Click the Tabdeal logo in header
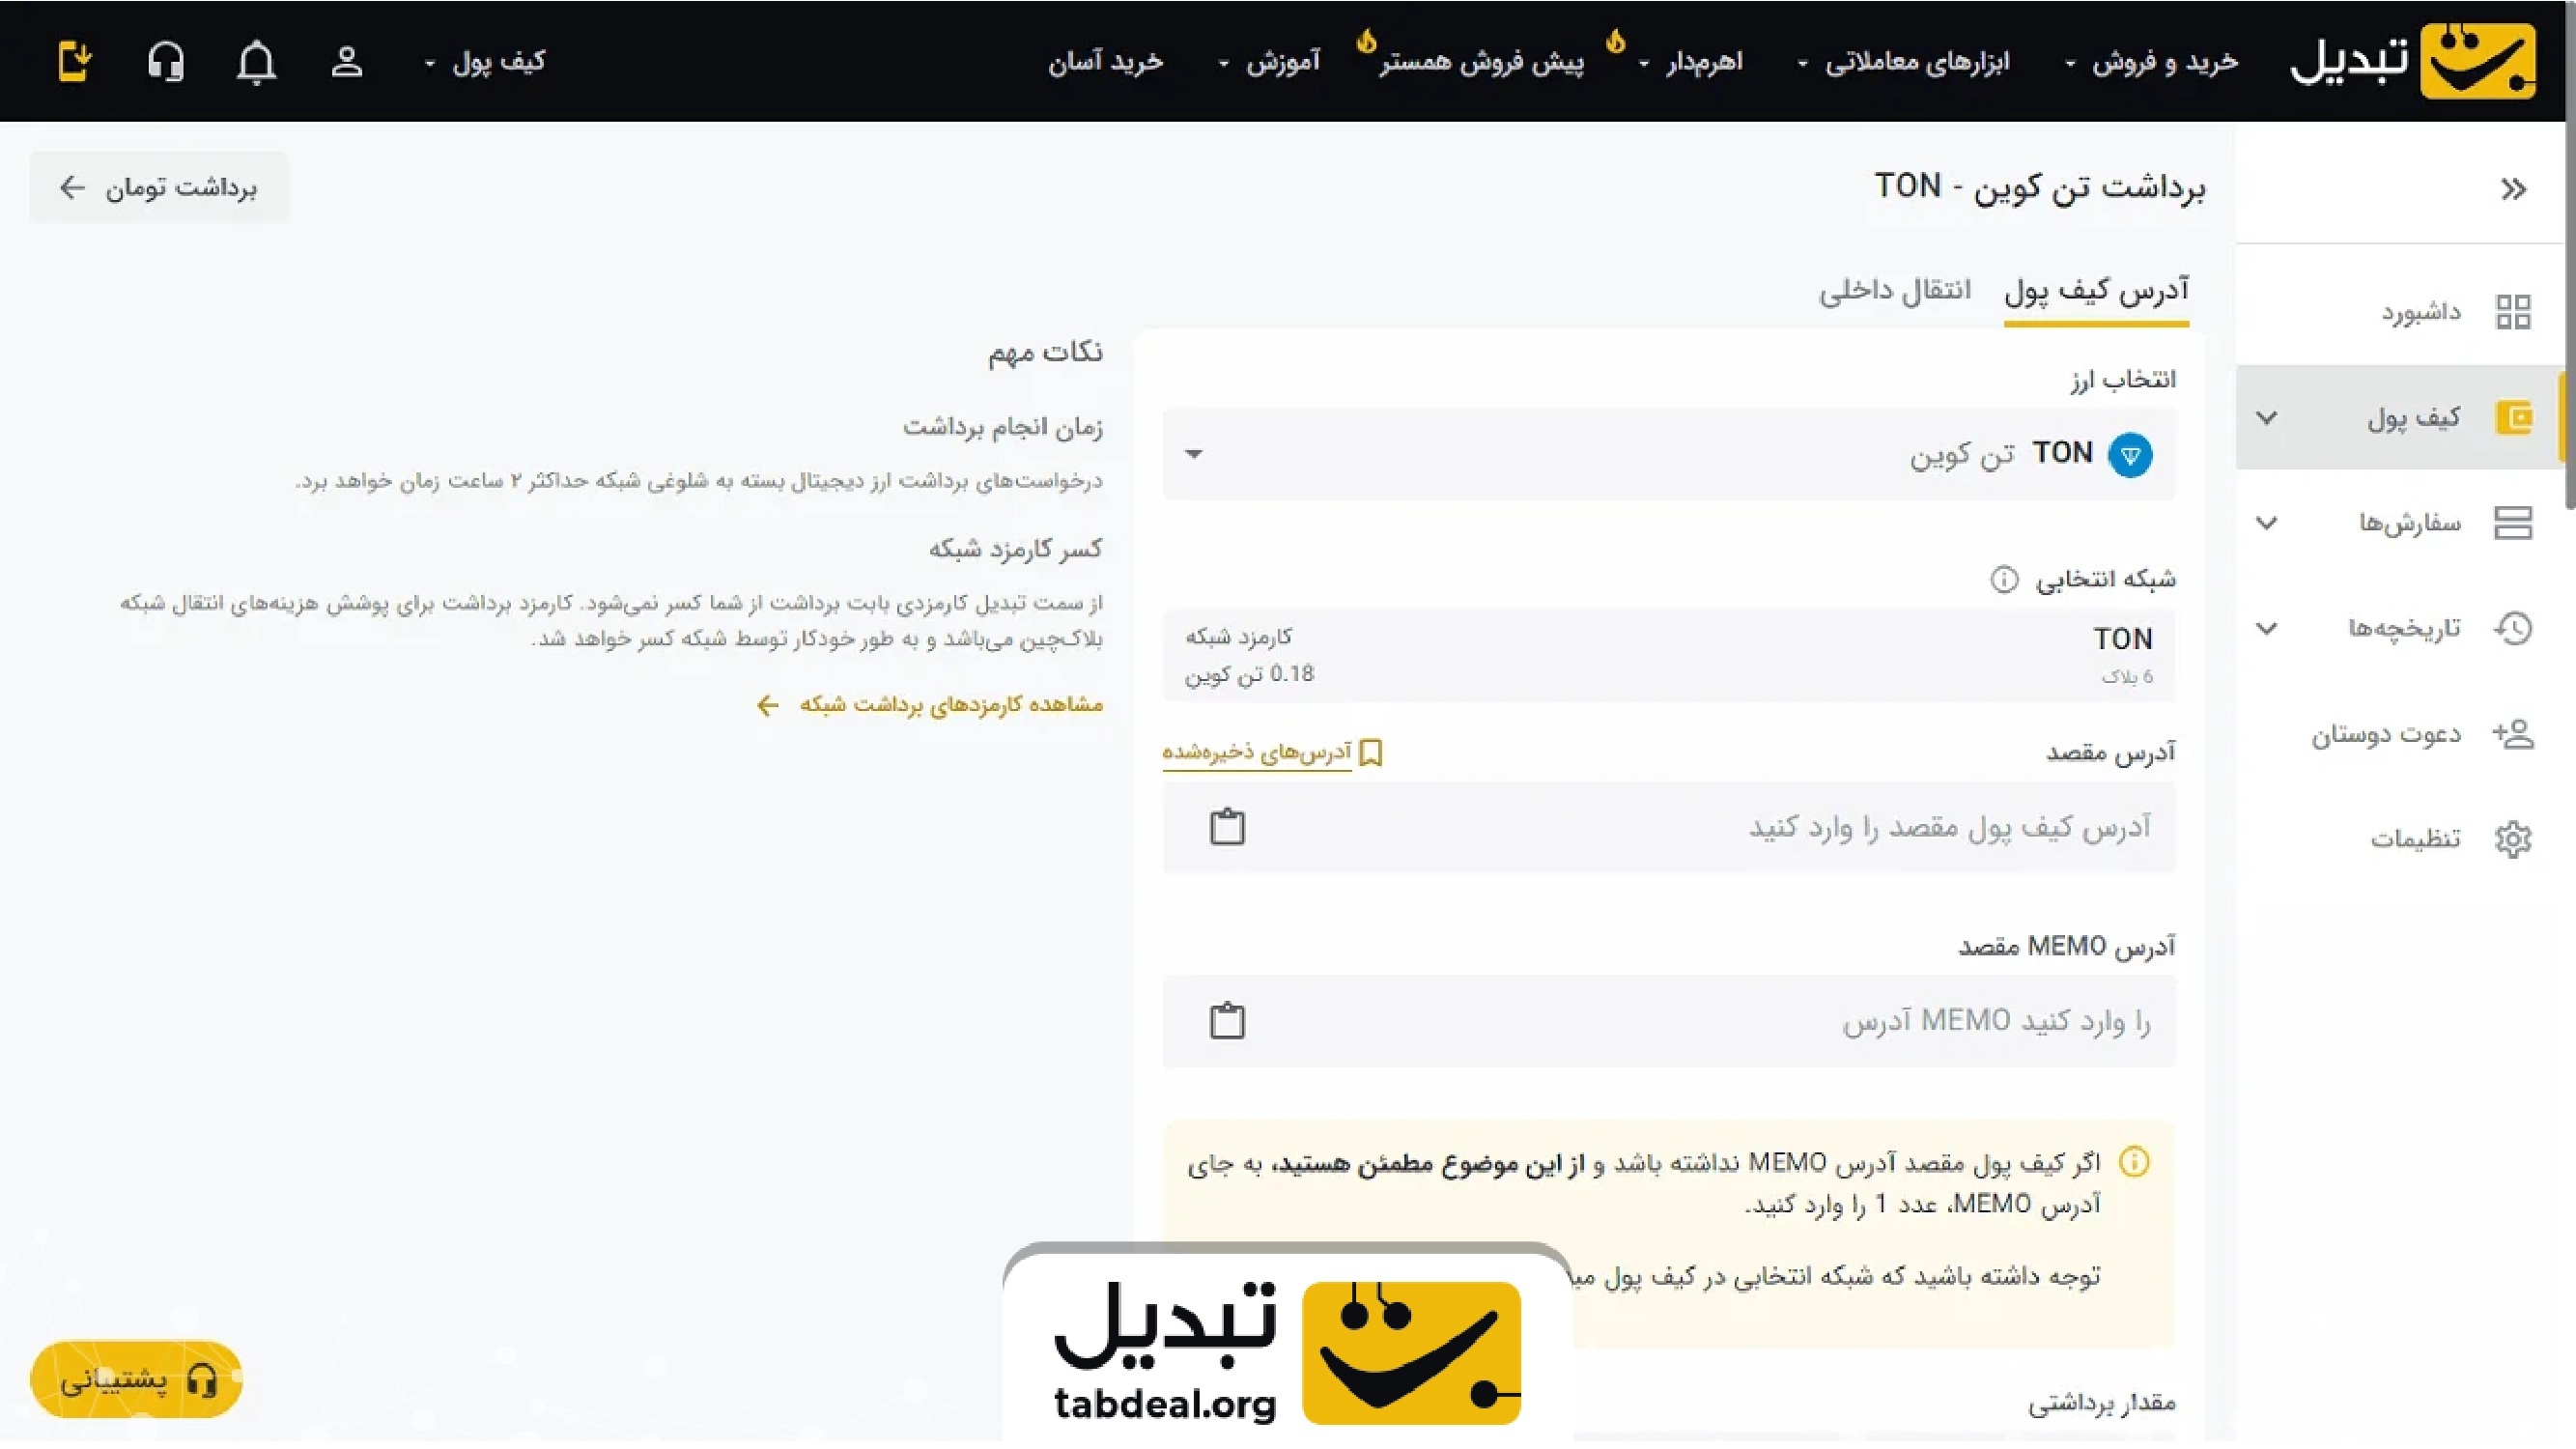The height and width of the screenshot is (1449, 2576). 2412,60
